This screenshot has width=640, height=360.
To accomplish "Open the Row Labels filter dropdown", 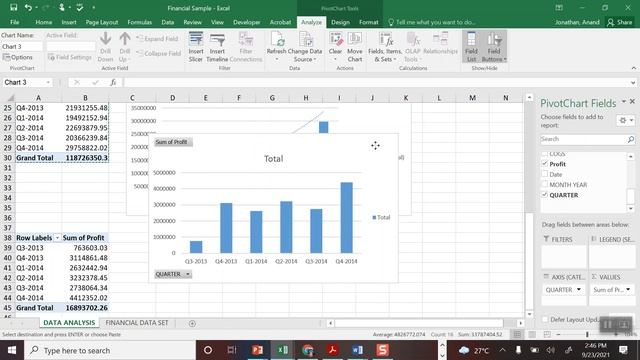I will point(57,238).
